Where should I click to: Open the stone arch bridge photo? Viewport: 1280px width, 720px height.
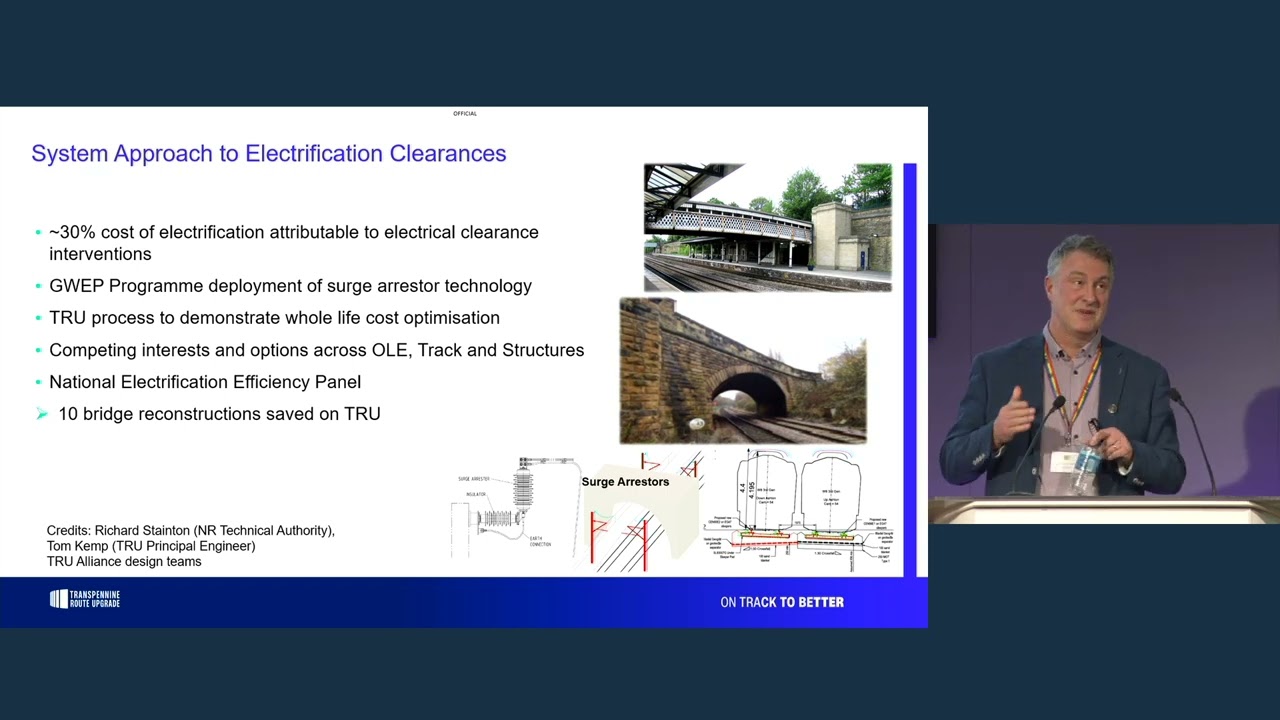pyautogui.click(x=742, y=371)
